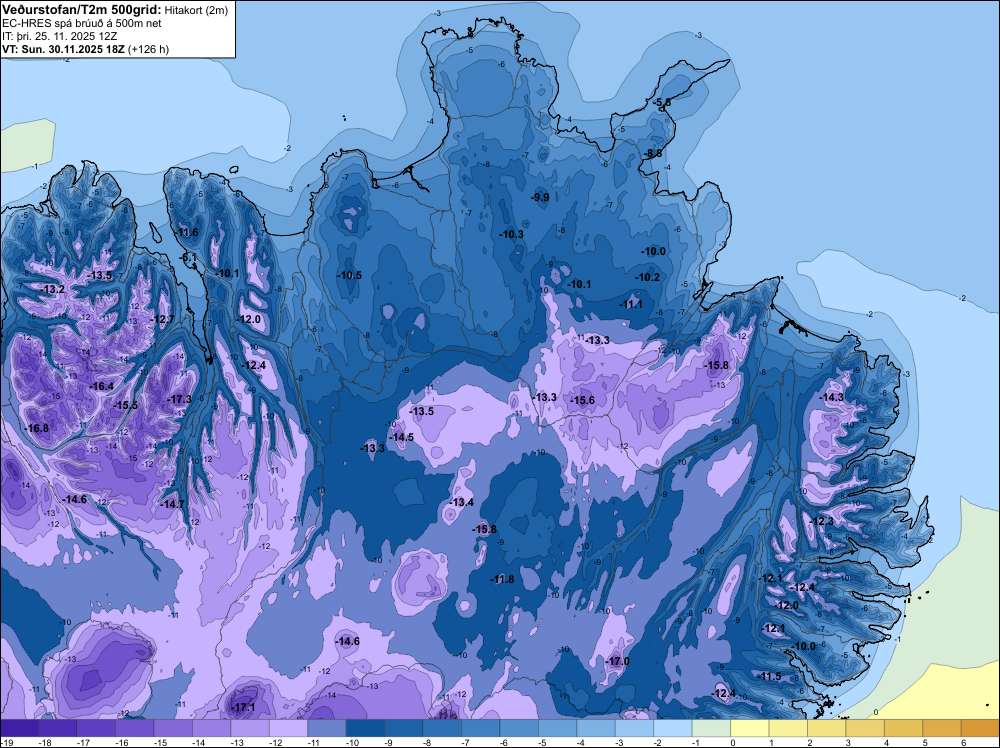Image resolution: width=1000 pixels, height=748 pixels.
Task: Click the temperature value '-17.3' on the map
Action: point(180,399)
